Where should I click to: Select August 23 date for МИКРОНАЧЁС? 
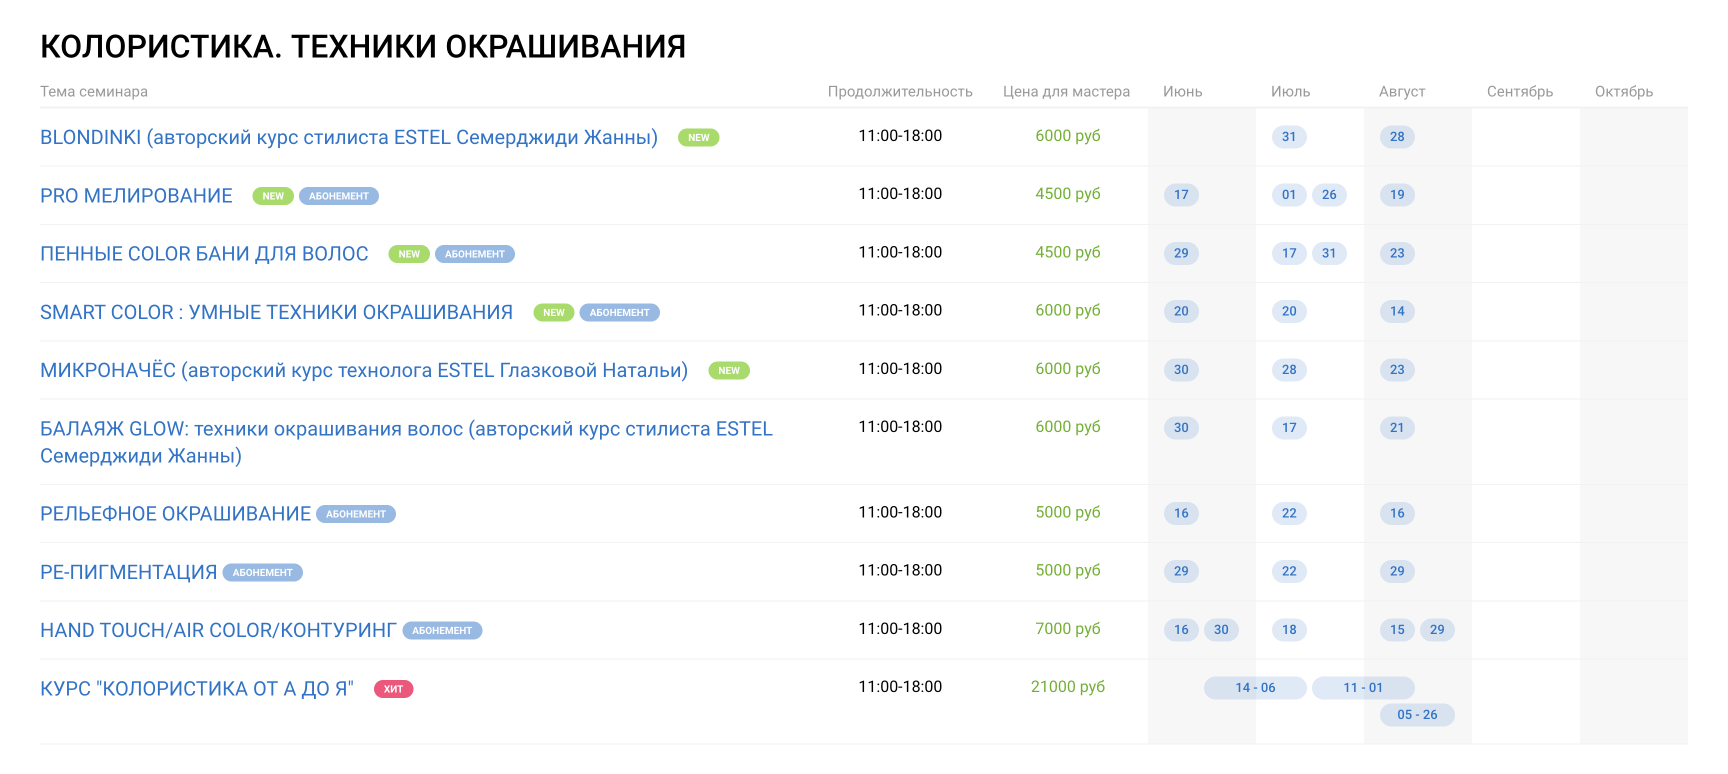(x=1397, y=369)
